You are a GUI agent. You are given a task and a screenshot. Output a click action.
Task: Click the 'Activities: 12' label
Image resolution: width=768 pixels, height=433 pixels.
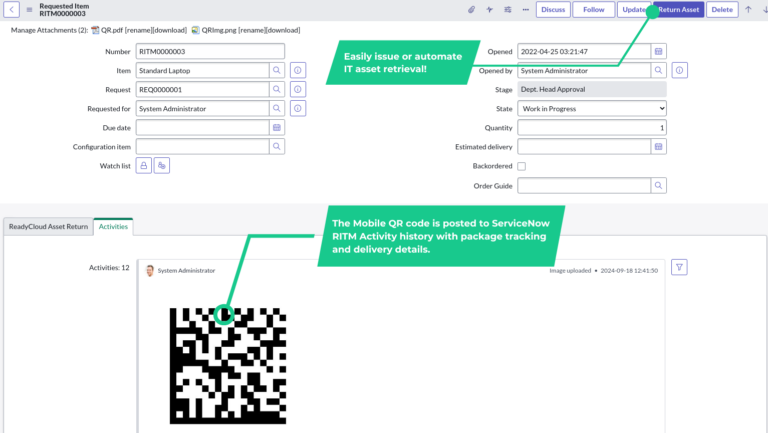(109, 267)
